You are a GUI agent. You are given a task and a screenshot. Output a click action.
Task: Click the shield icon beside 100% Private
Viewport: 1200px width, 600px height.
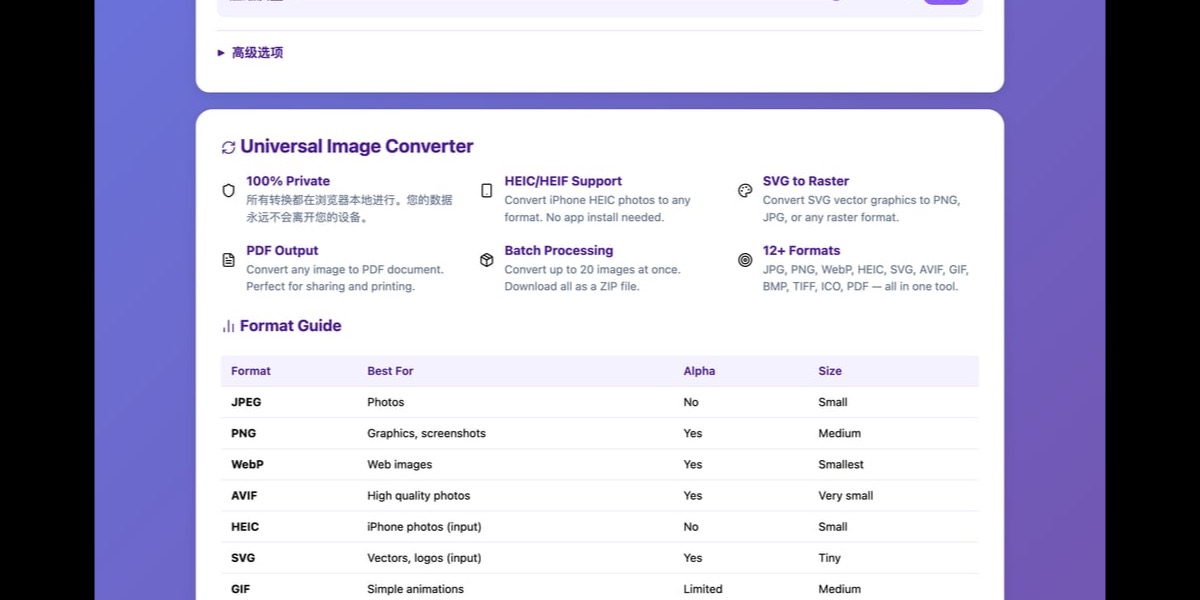[229, 191]
